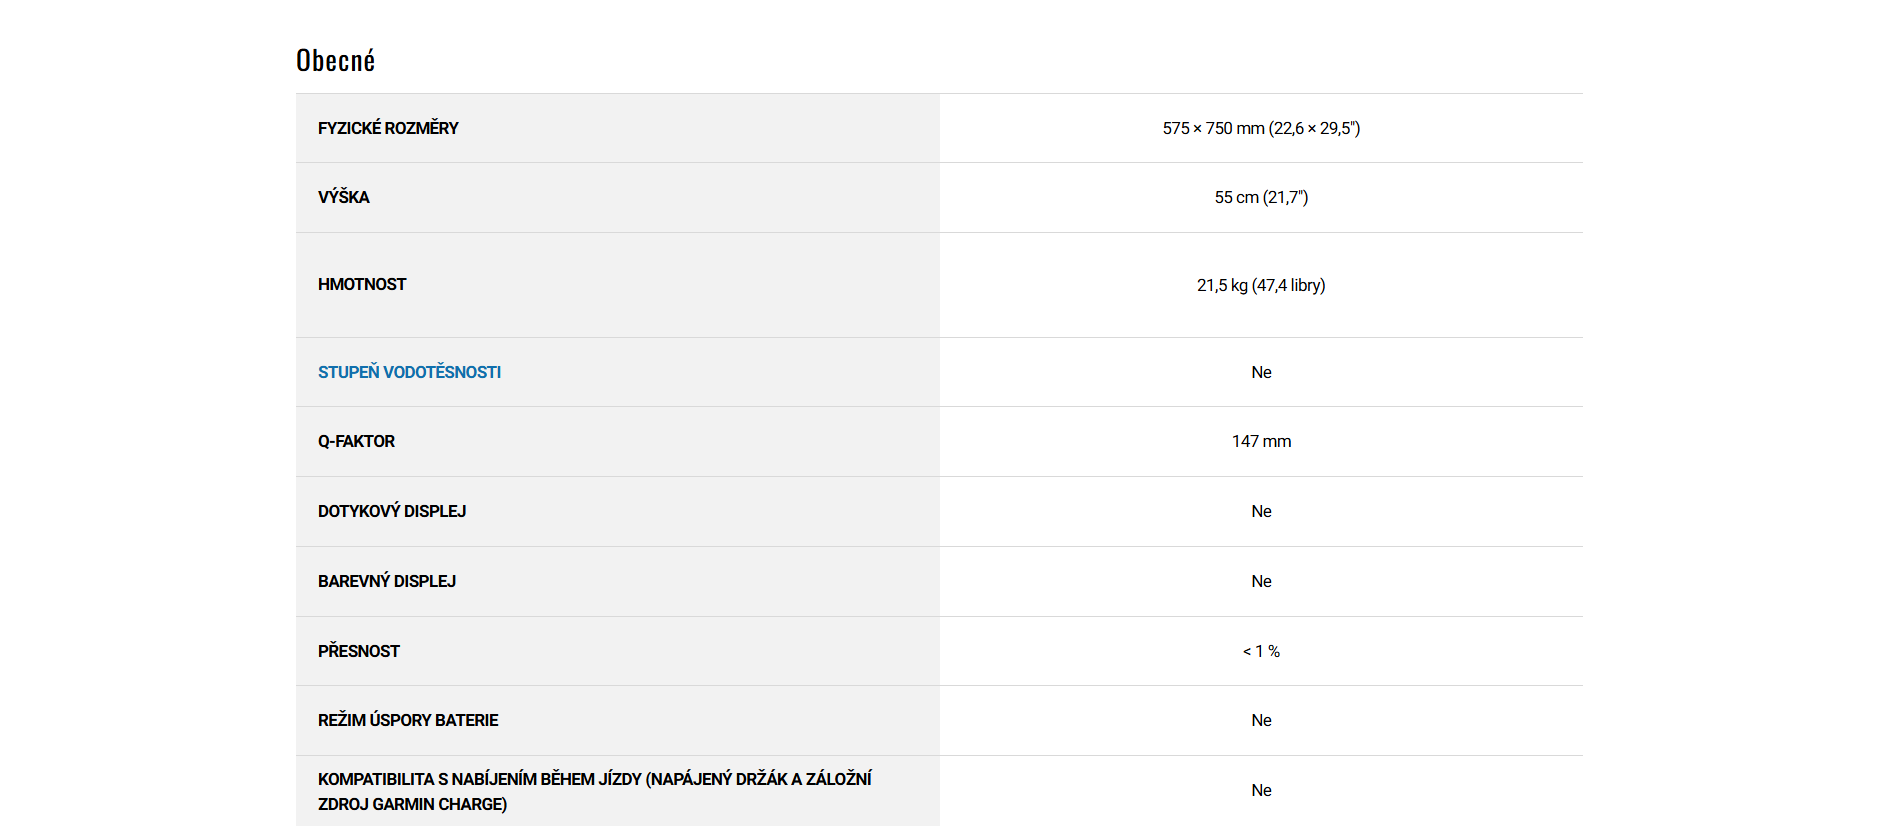Click the Barevný displej row label
The height and width of the screenshot is (826, 1885).
pos(387,581)
